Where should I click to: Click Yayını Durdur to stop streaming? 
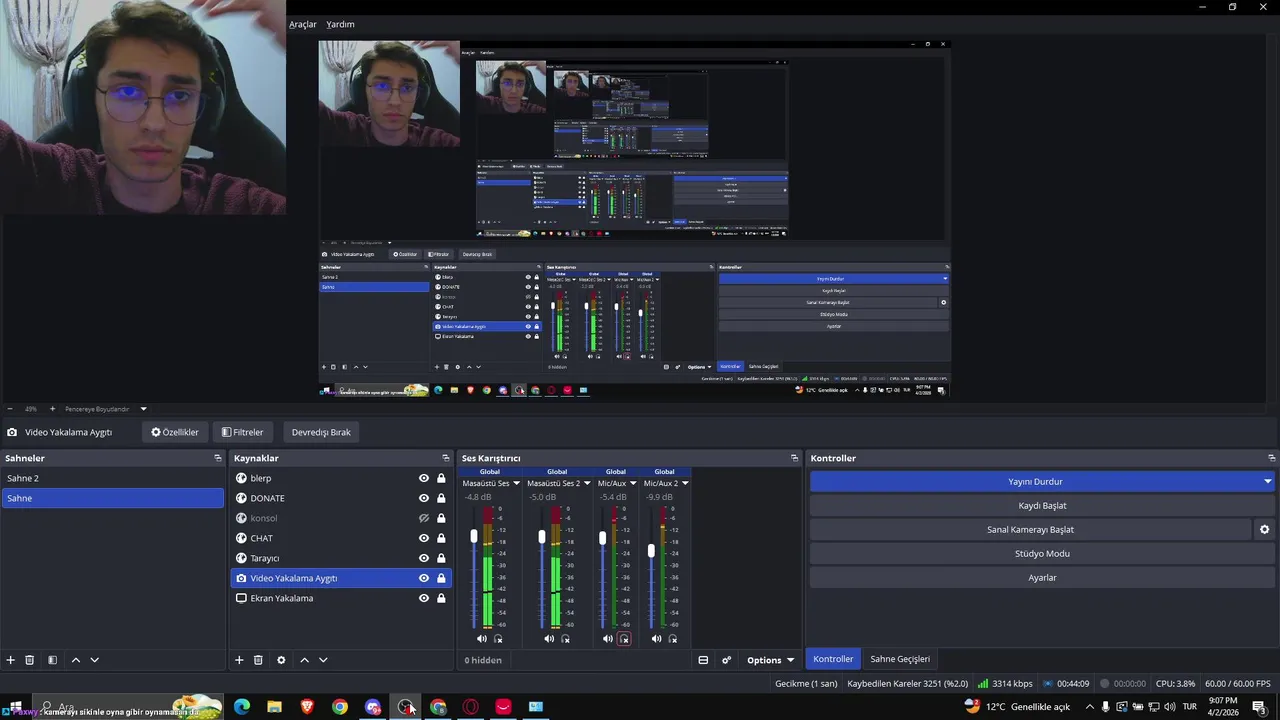1035,482
